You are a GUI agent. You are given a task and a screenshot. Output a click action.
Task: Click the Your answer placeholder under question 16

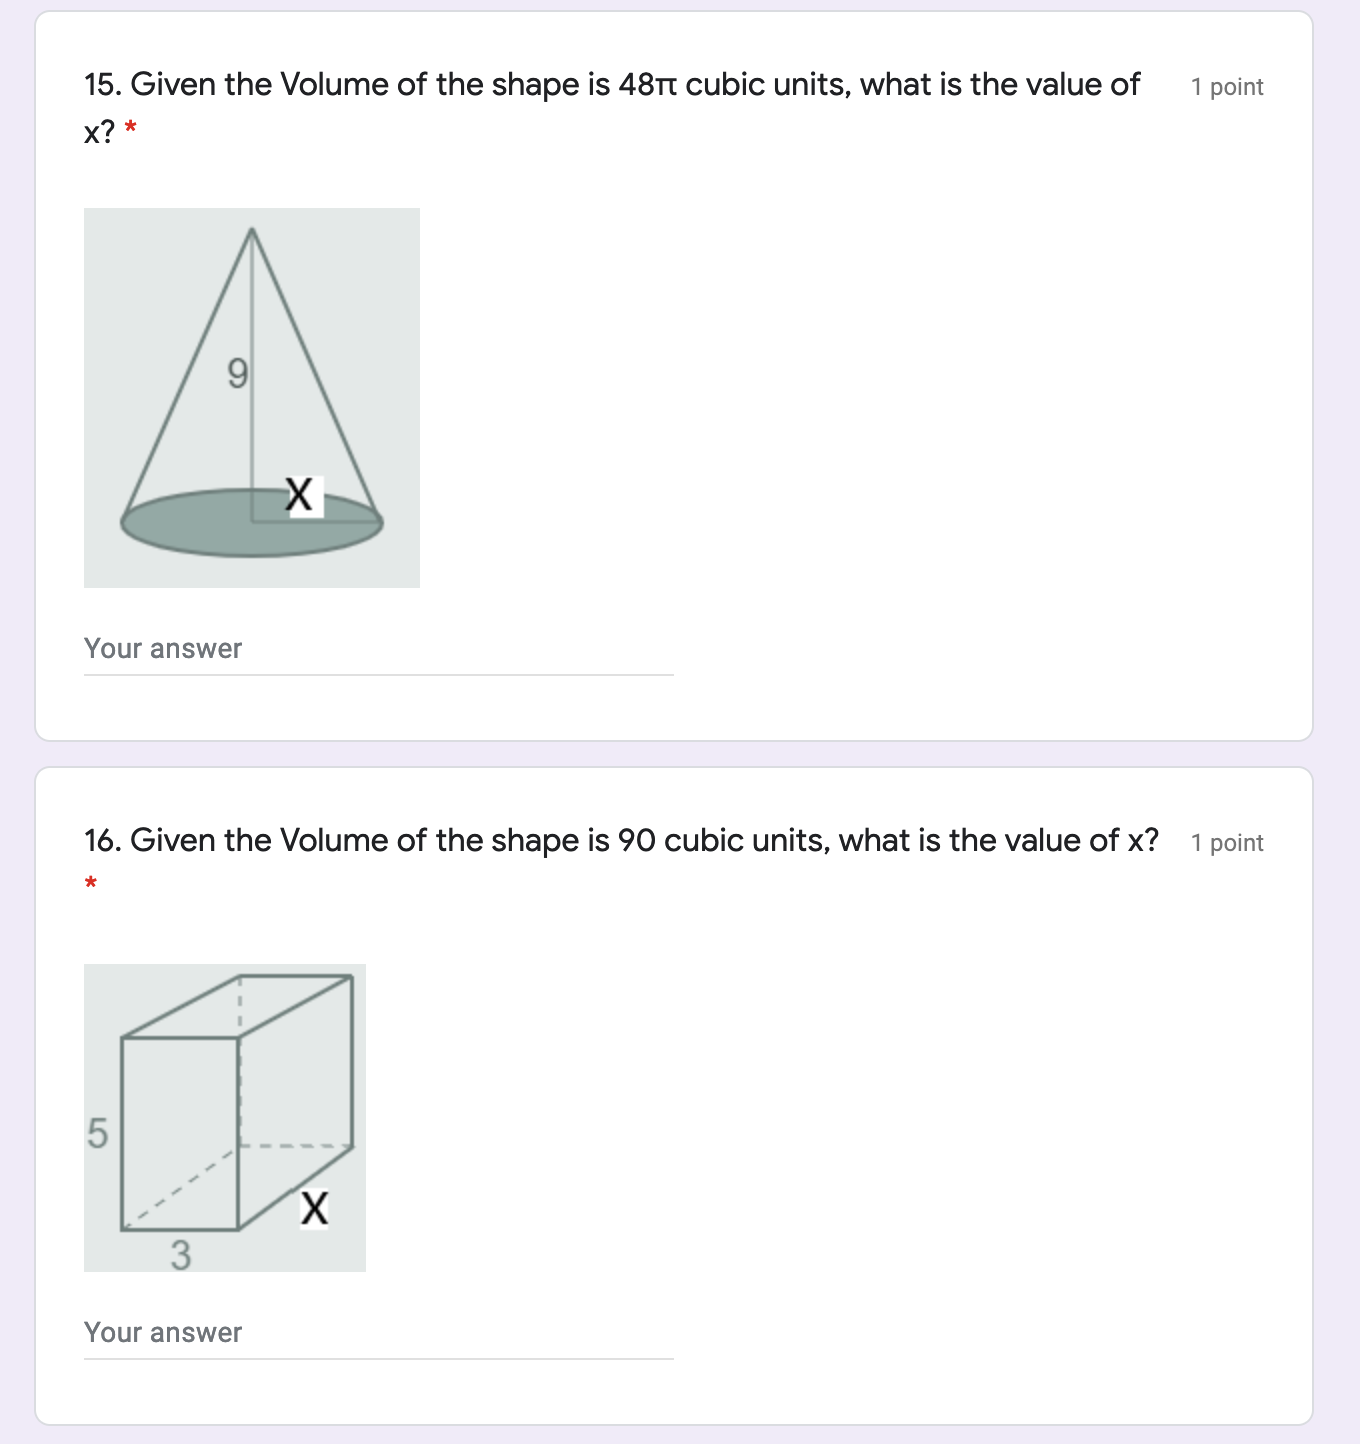click(x=162, y=1332)
